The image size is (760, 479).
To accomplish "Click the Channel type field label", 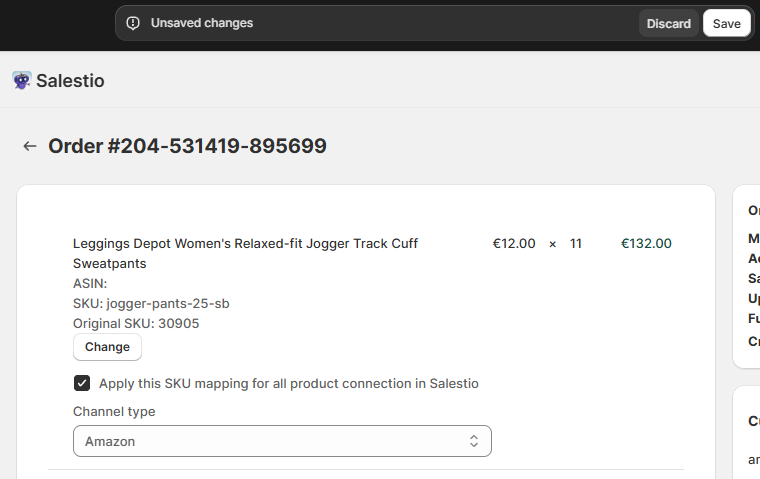I will 114,411.
